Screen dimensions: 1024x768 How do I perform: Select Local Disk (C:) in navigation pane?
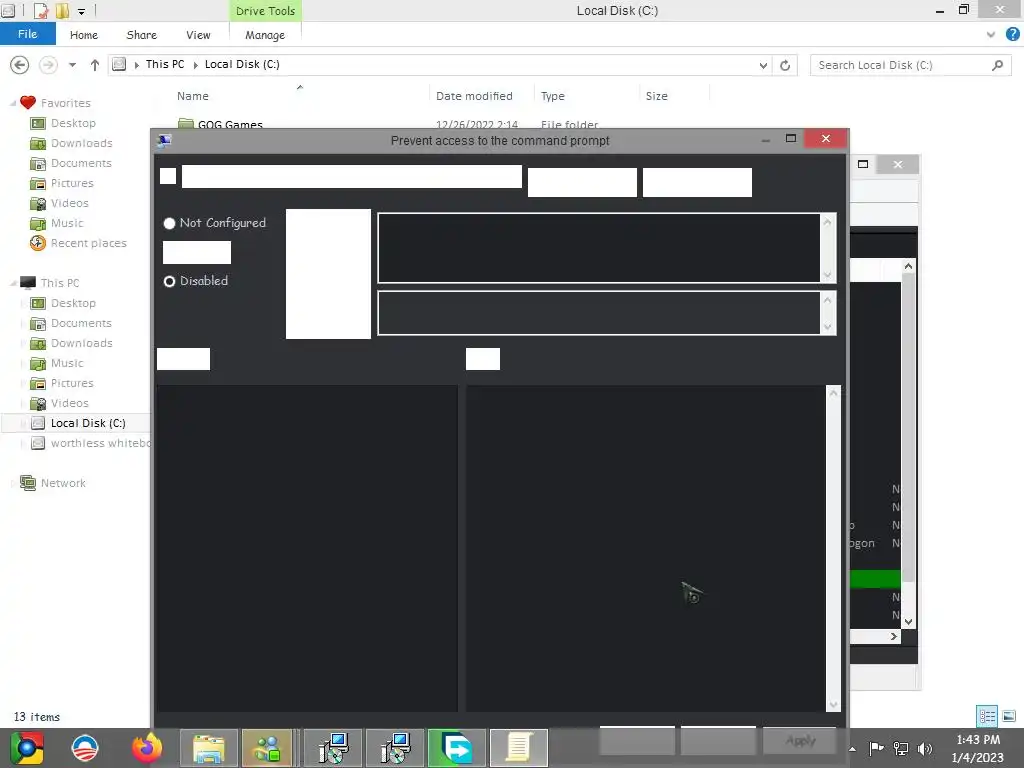coord(88,423)
